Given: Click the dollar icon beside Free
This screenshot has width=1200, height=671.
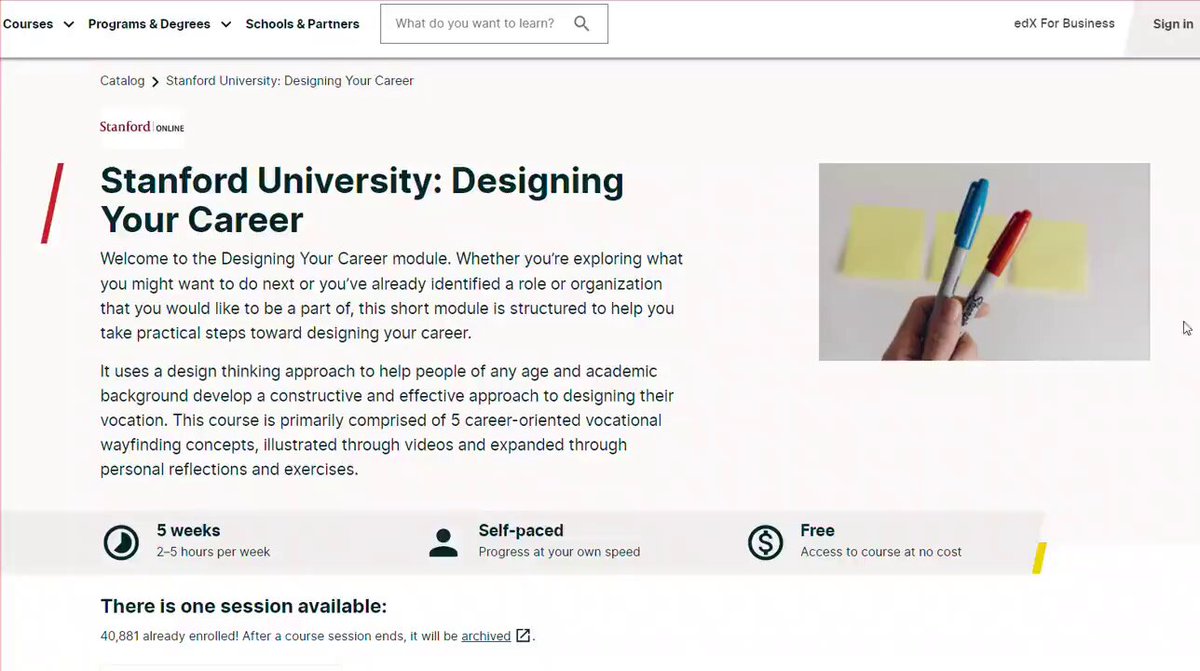Looking at the screenshot, I should [x=765, y=542].
